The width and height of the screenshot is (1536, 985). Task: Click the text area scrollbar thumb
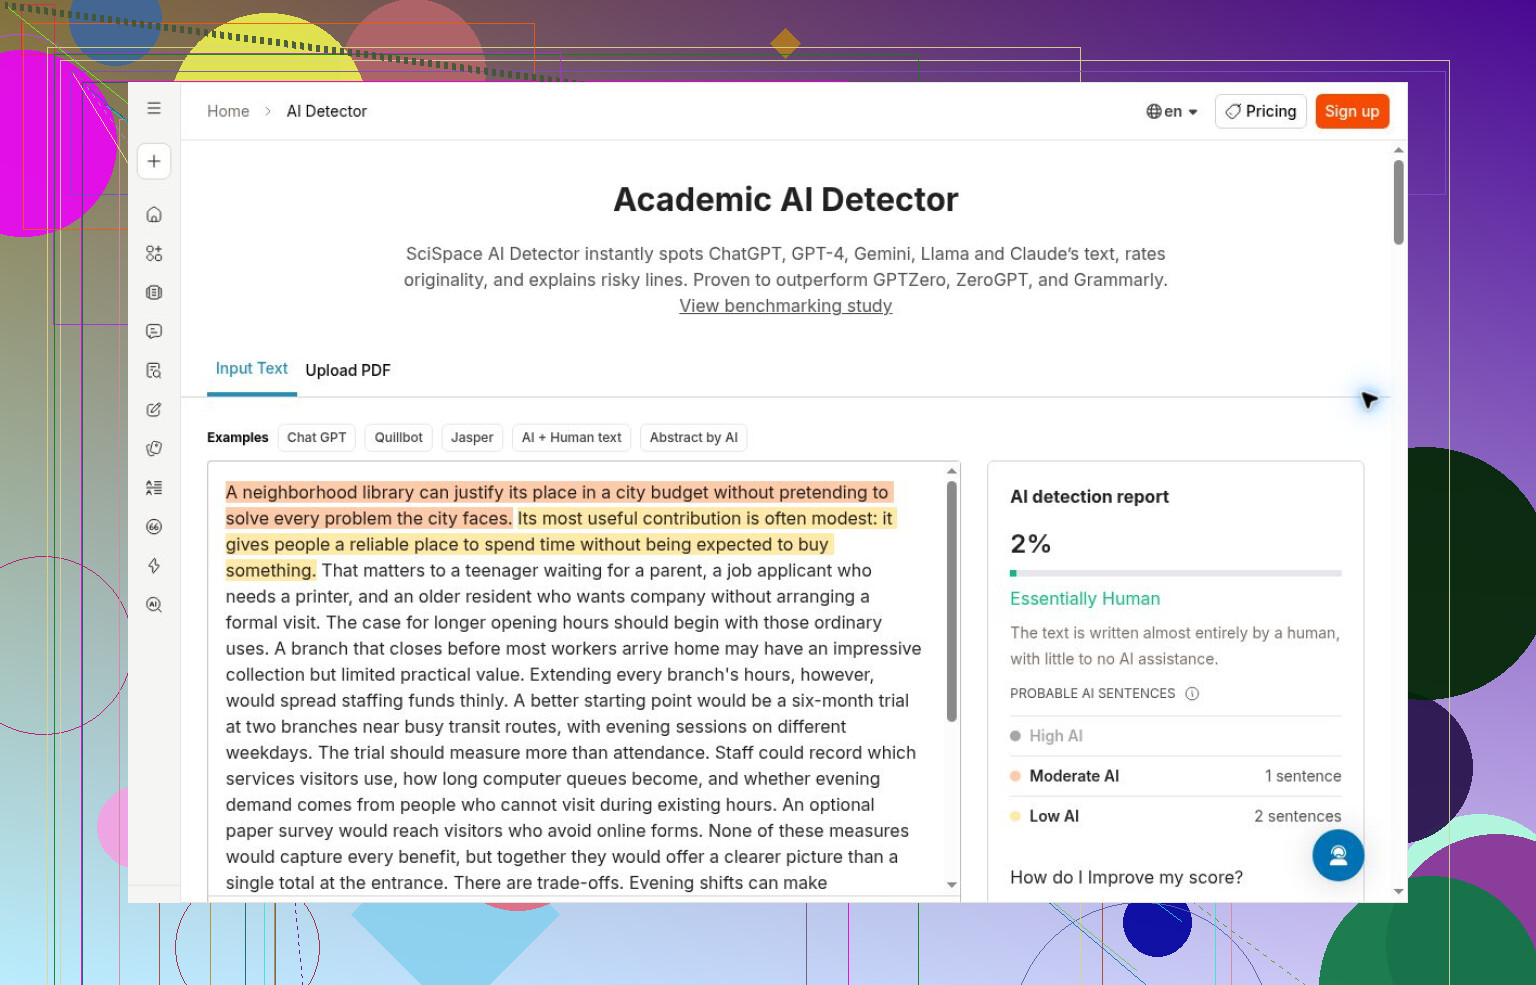click(x=952, y=602)
